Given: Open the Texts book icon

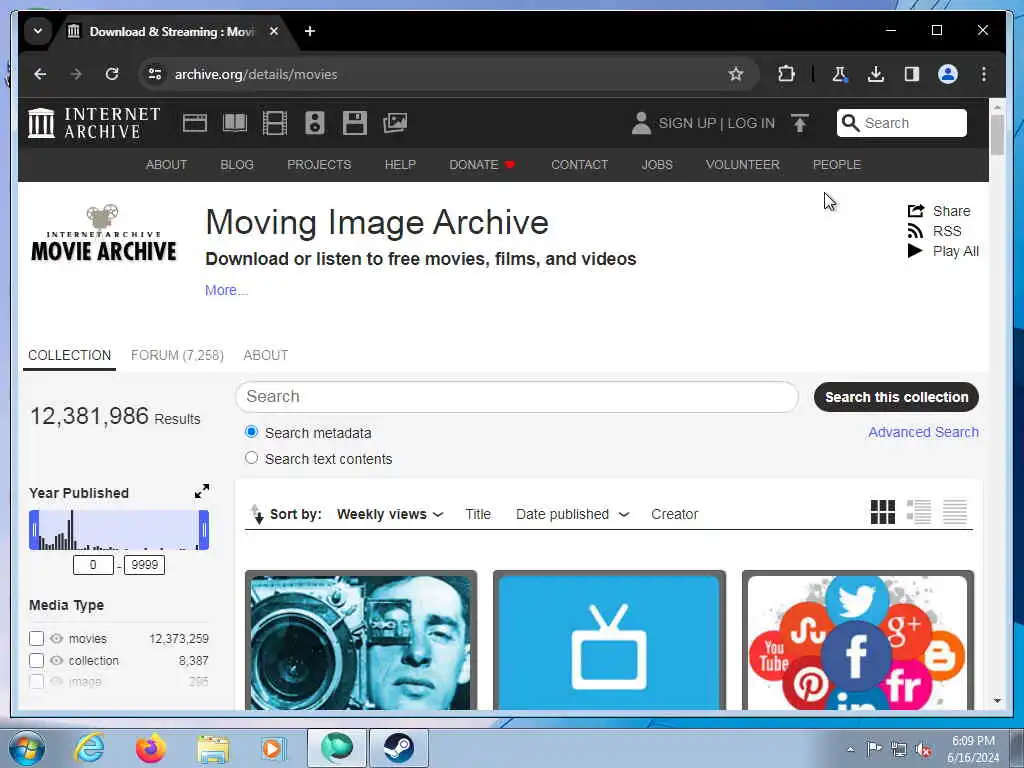Looking at the screenshot, I should (x=234, y=123).
